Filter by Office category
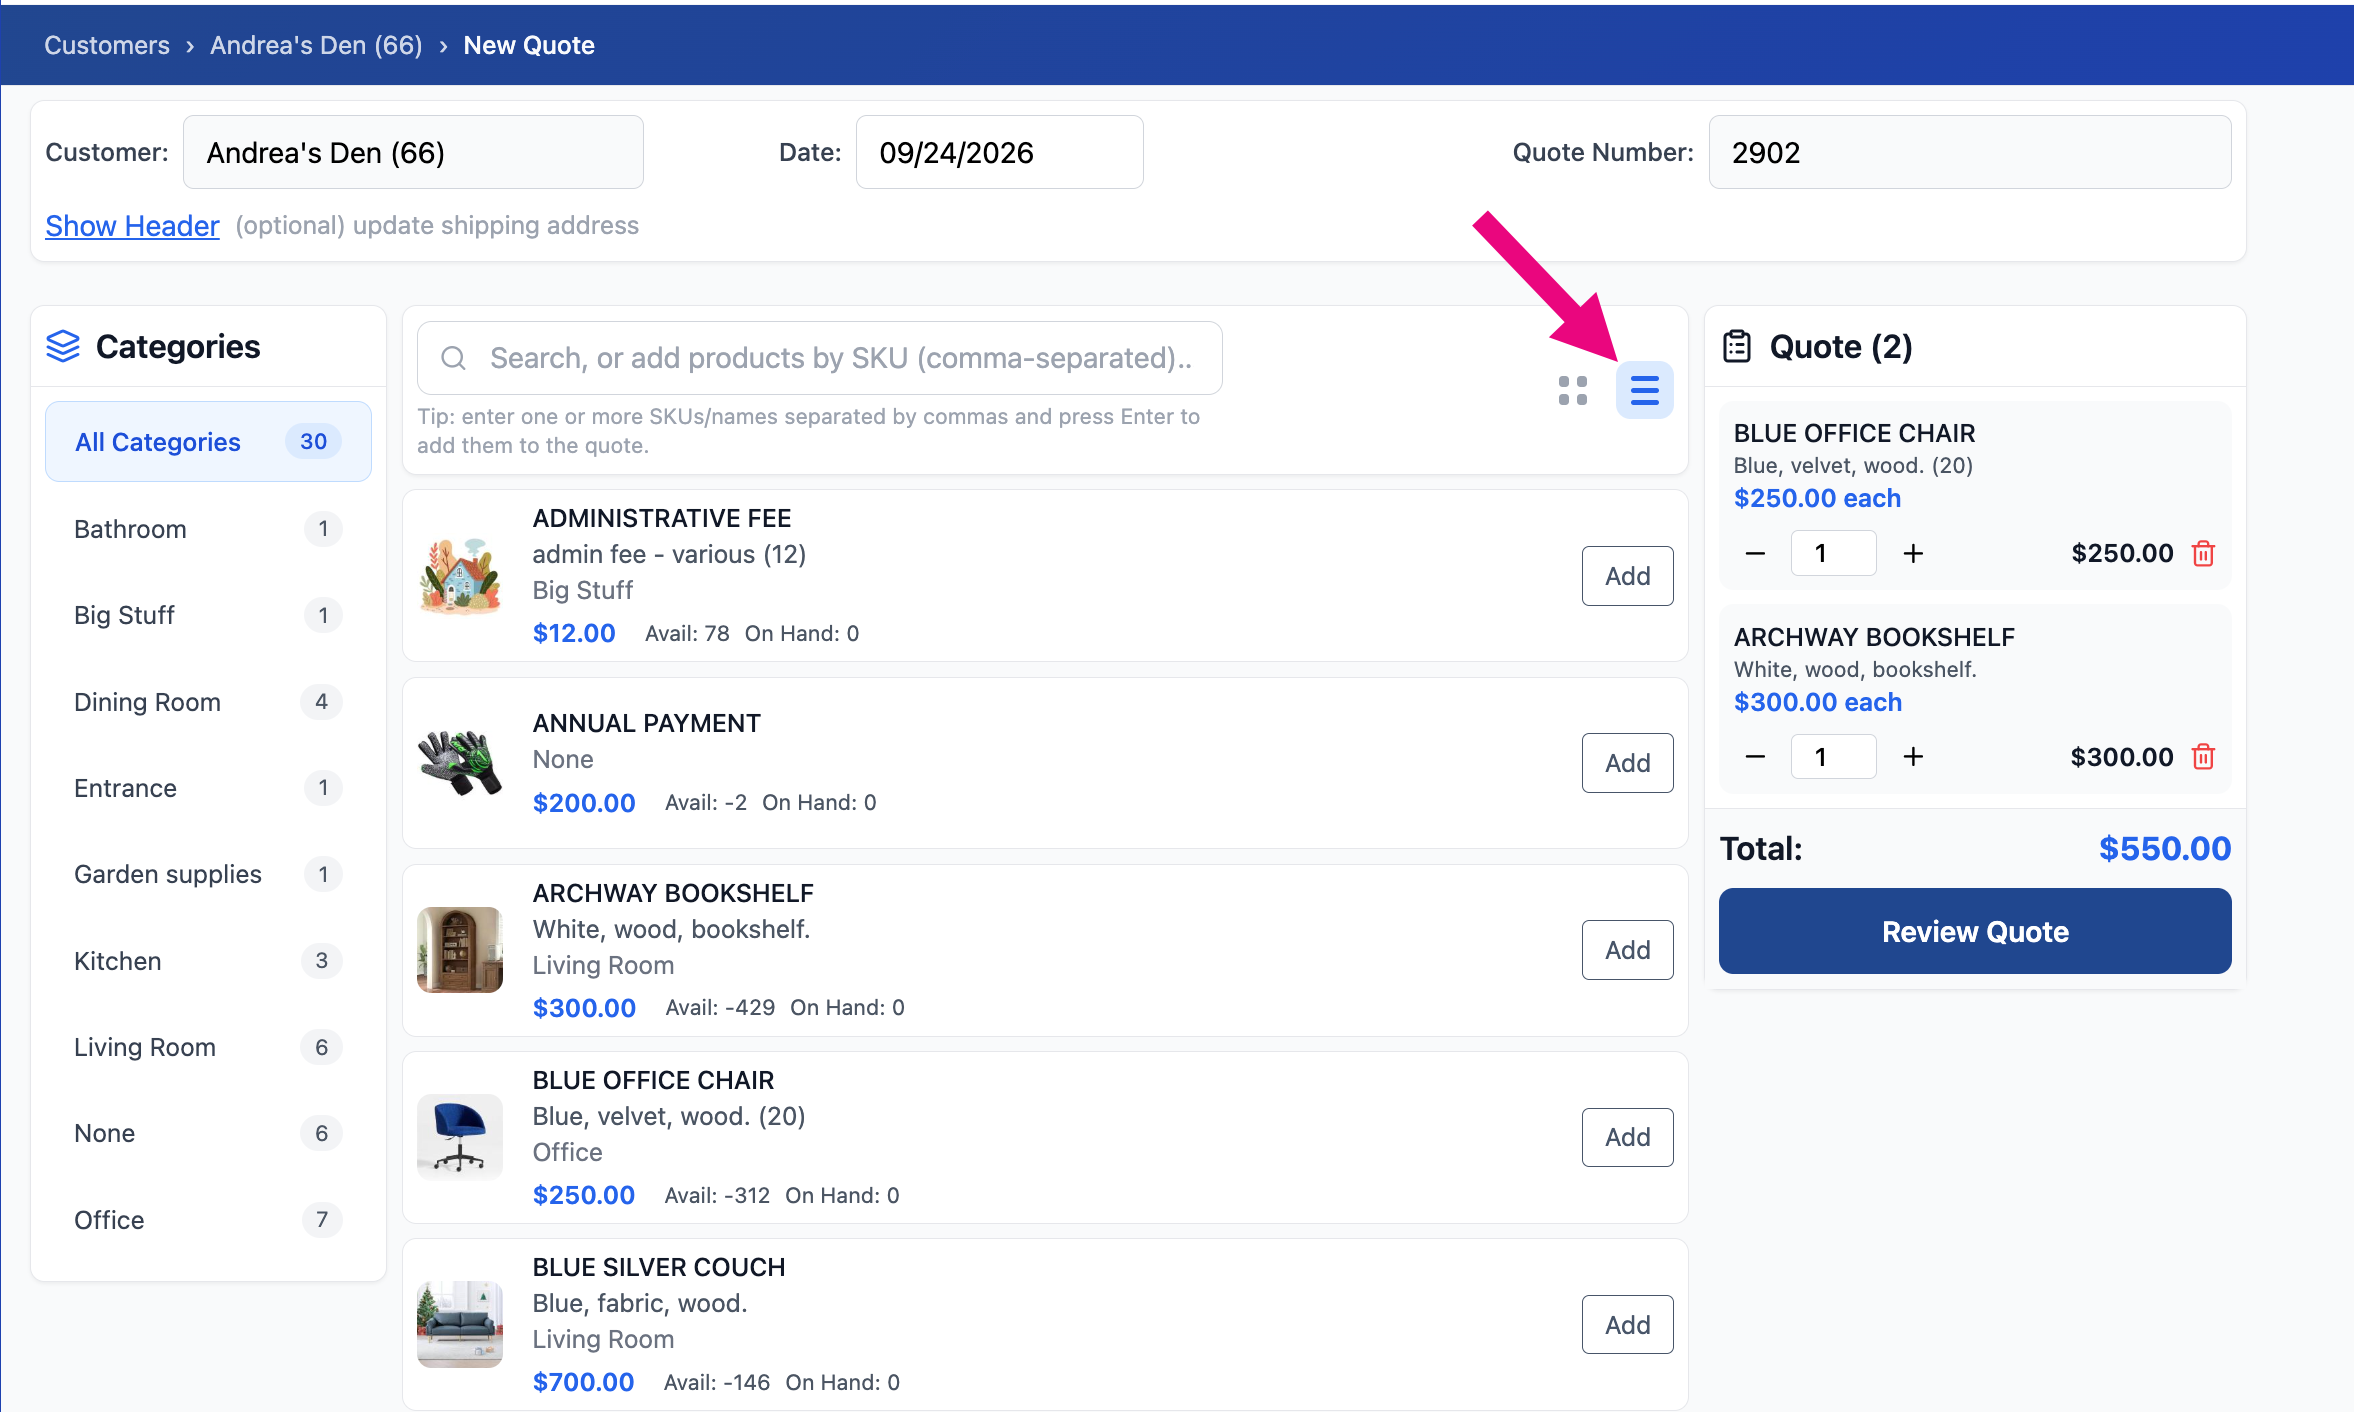 208,1220
